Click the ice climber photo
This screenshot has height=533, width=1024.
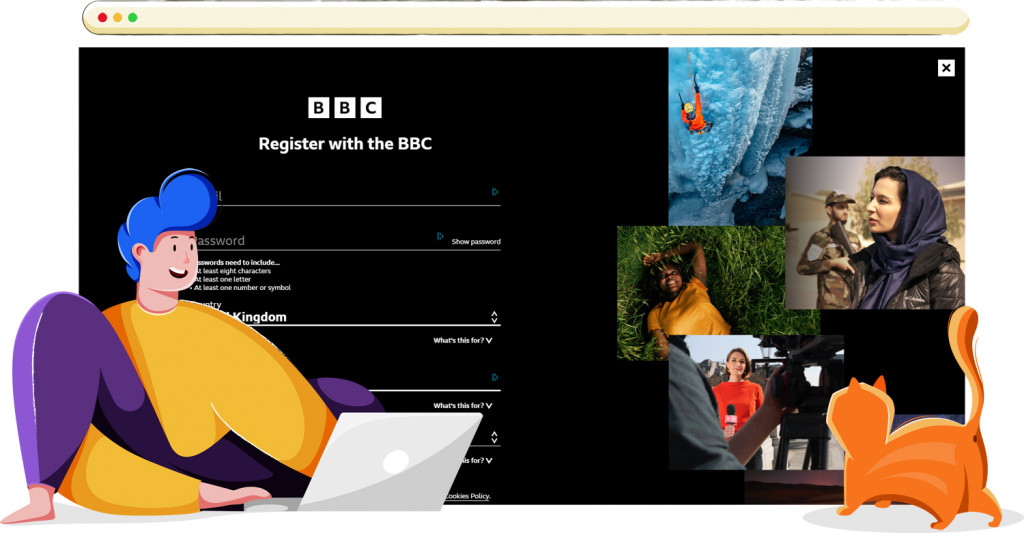[x=740, y=137]
